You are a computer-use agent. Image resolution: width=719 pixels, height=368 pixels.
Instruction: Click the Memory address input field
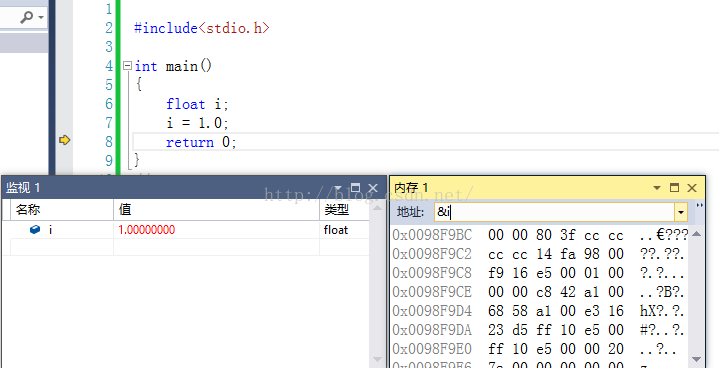(x=554, y=212)
